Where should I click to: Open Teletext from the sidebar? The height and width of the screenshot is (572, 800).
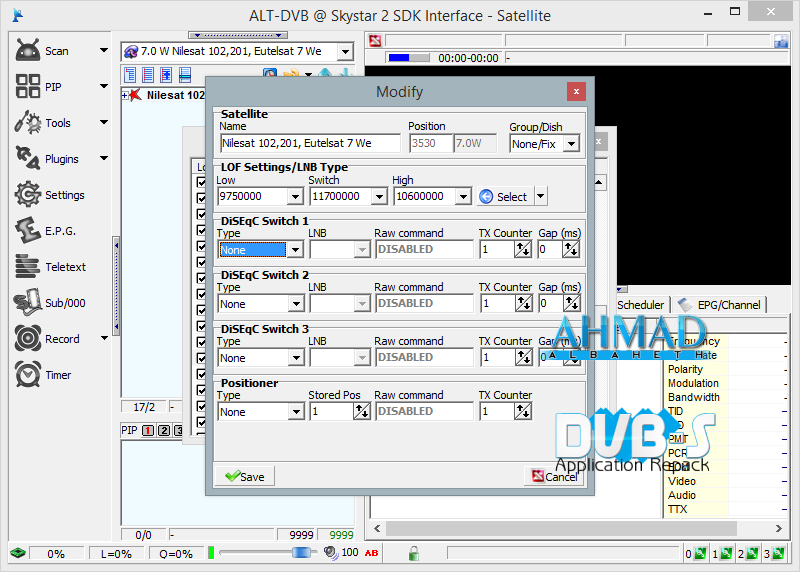(51, 266)
